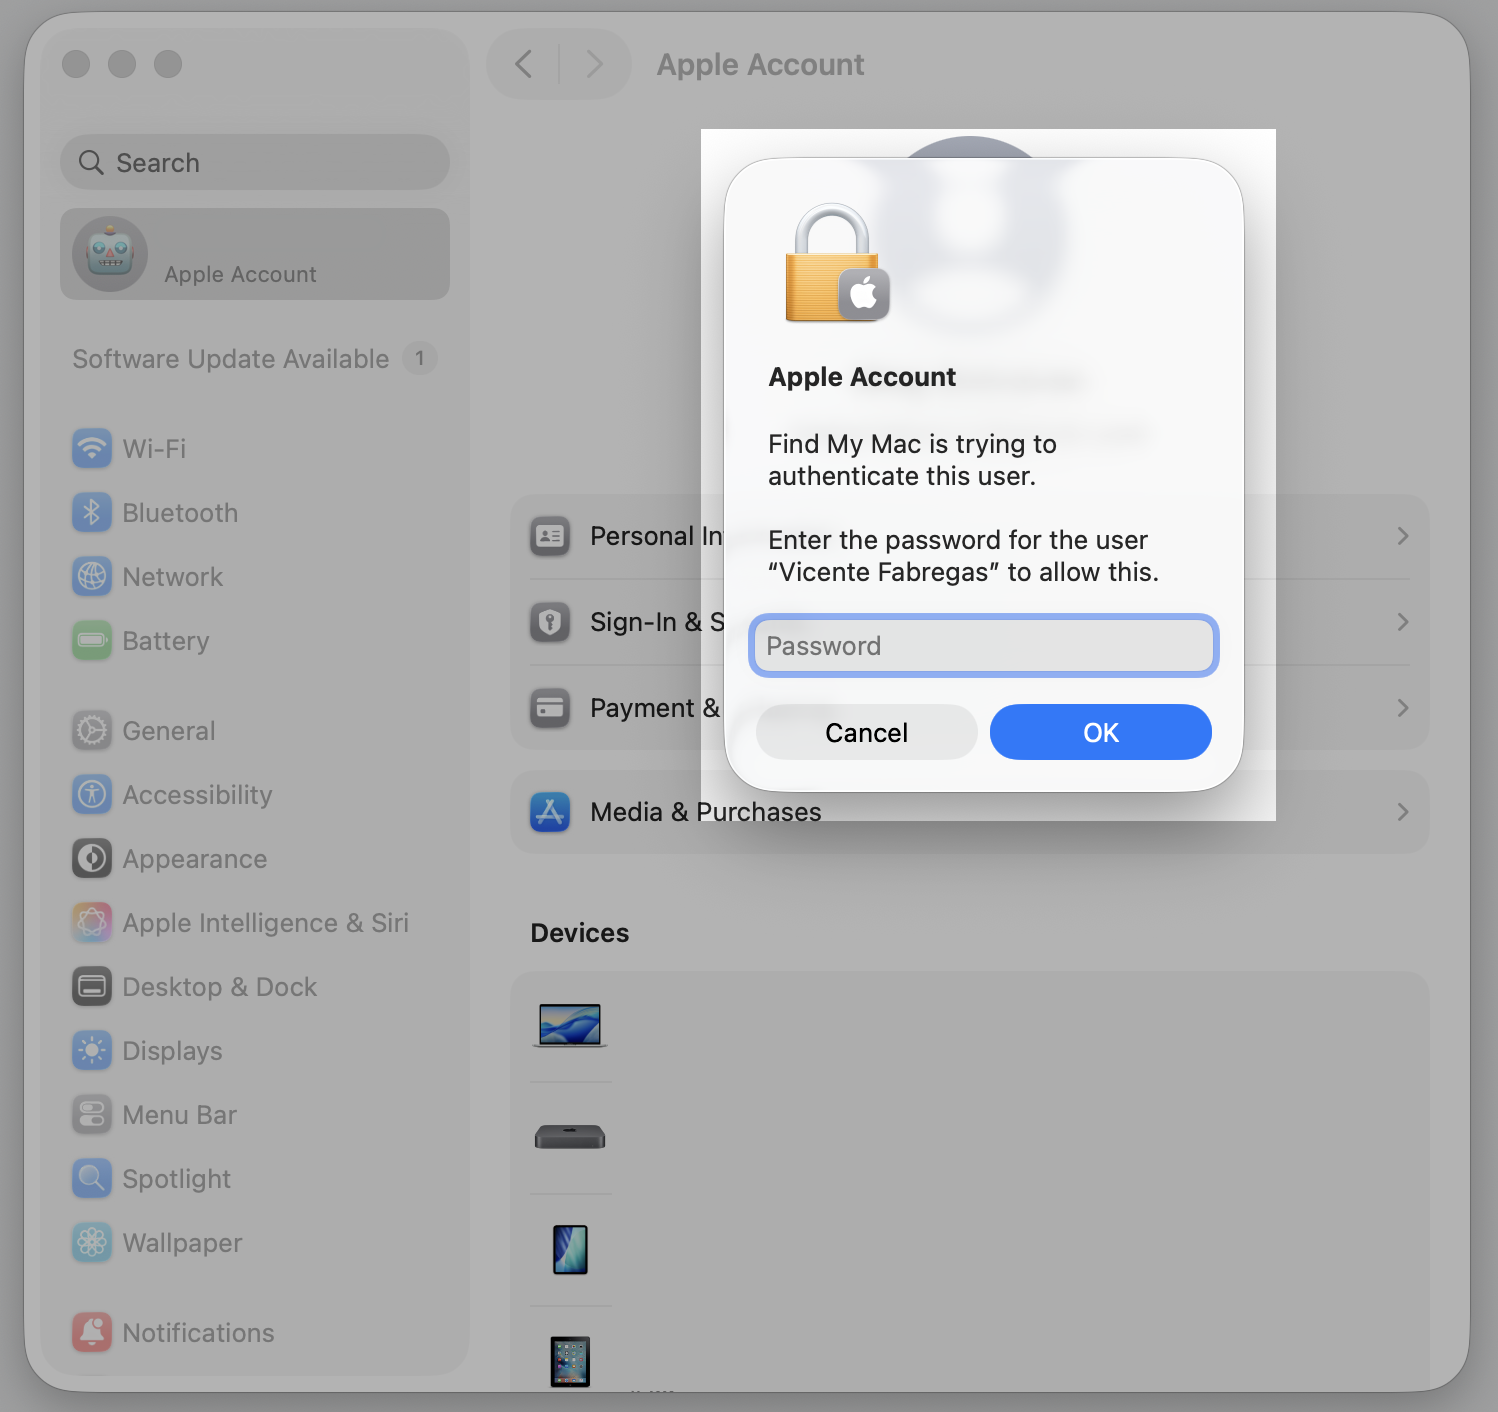Click the Payment credit card icon
This screenshot has width=1498, height=1412.
(x=550, y=708)
